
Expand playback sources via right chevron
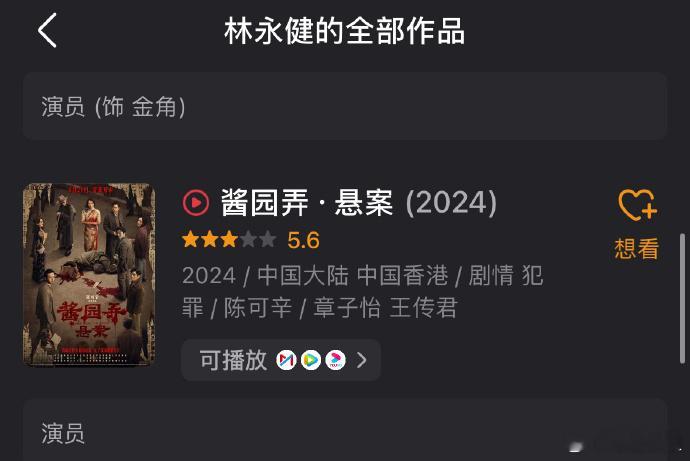click(362, 360)
